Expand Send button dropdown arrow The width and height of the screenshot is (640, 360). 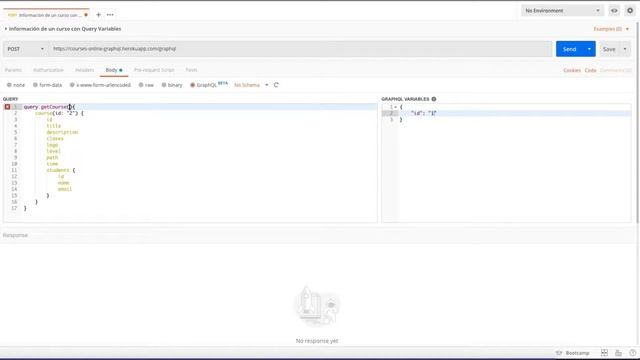(589, 49)
